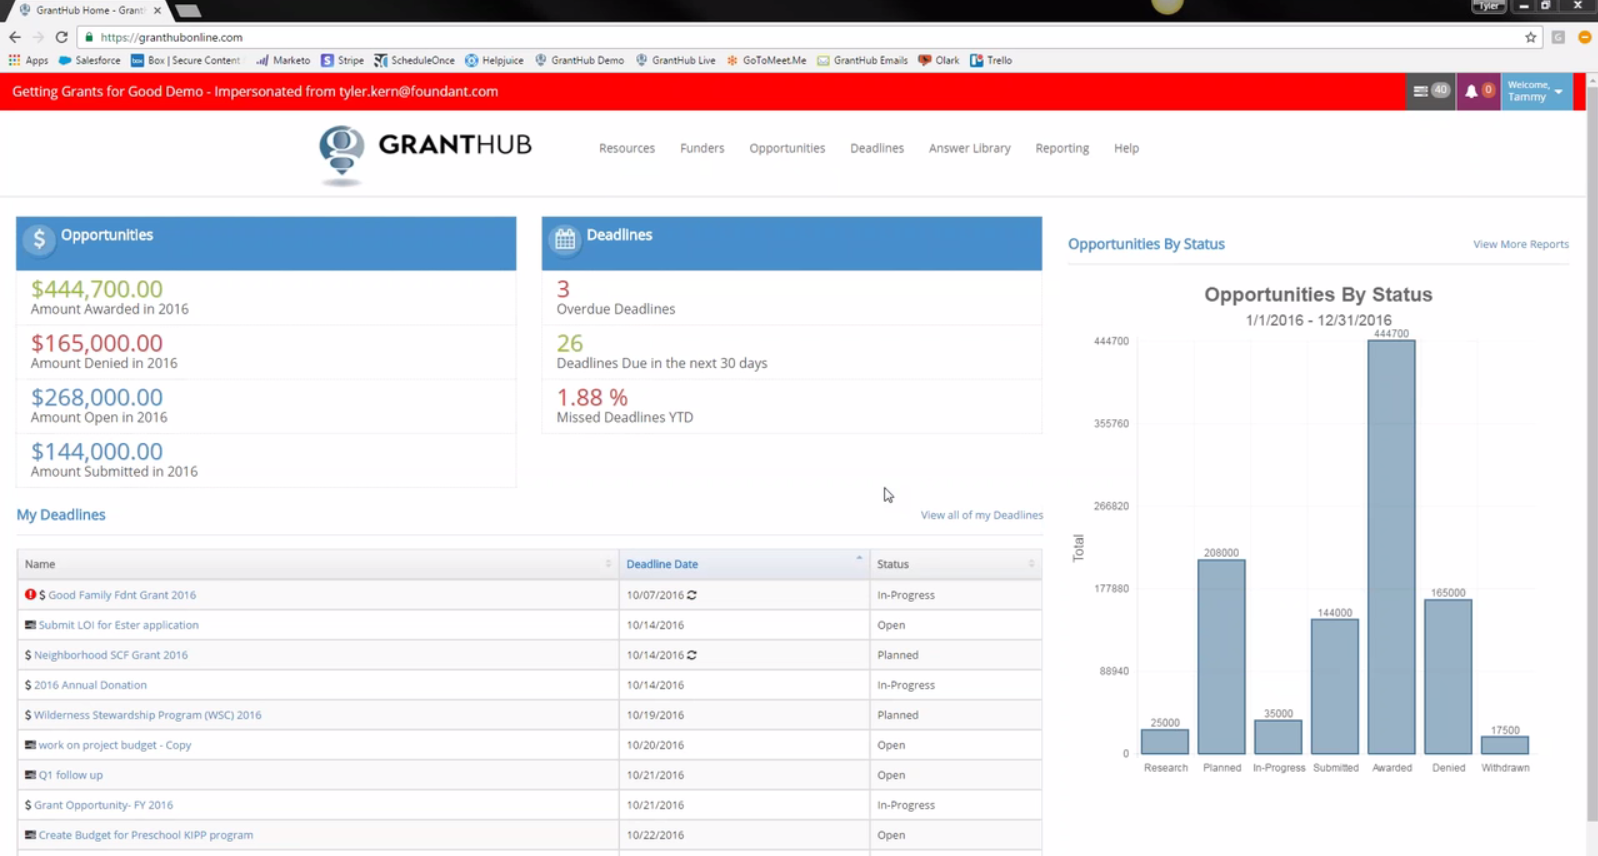The image size is (1598, 856).
Task: Bookmark page with star icon
Action: (x=1530, y=37)
